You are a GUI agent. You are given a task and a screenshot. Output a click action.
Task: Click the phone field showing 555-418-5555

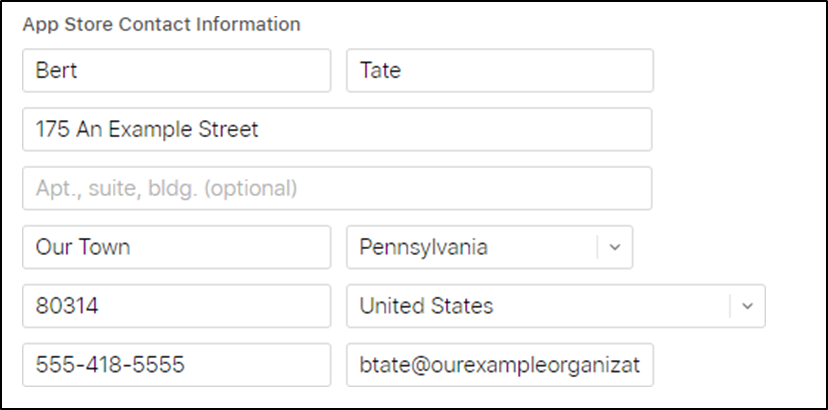(x=176, y=365)
